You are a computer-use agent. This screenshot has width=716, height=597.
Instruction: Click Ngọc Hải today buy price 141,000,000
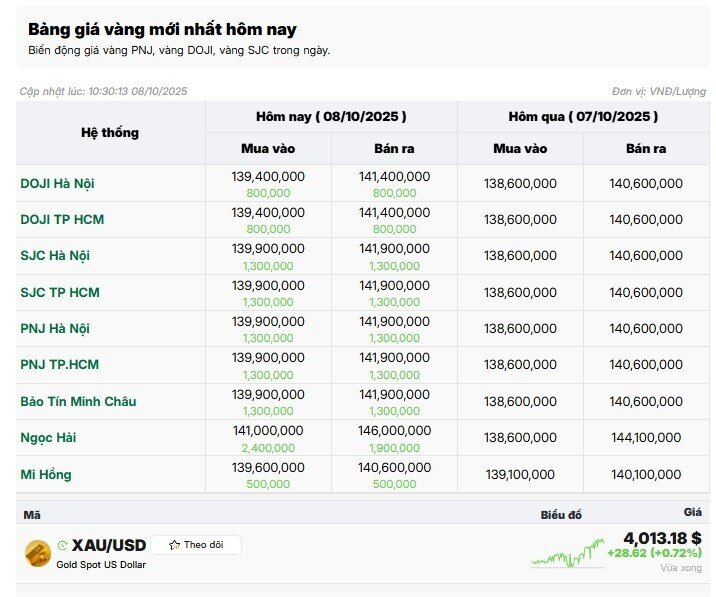tap(268, 430)
